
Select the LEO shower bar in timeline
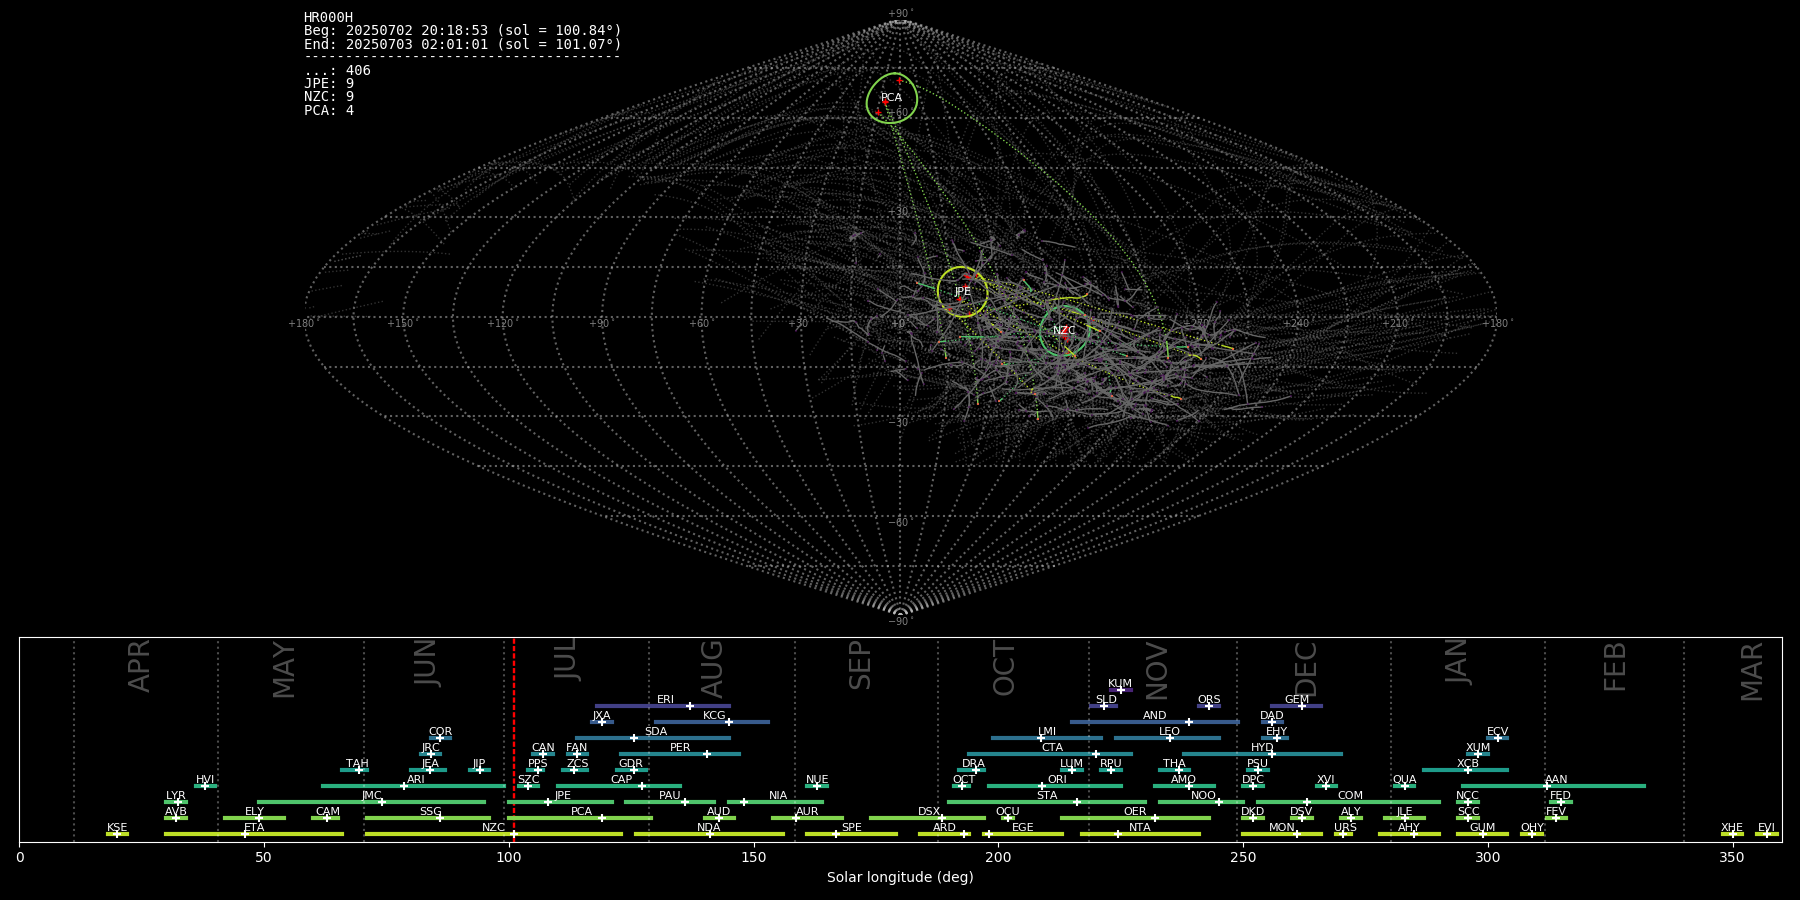[1167, 738]
